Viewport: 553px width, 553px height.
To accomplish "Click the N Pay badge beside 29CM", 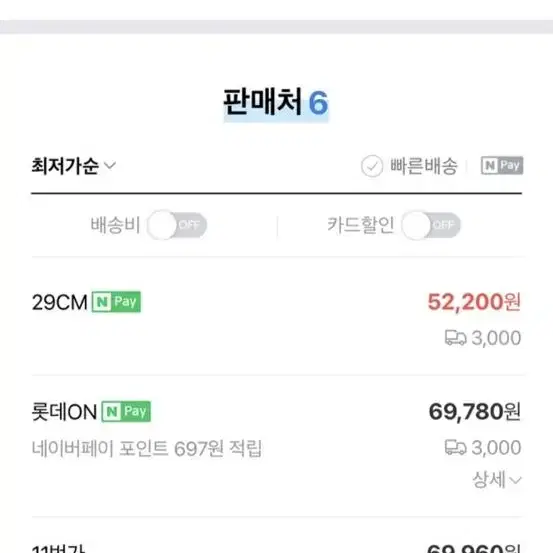I will point(116,302).
